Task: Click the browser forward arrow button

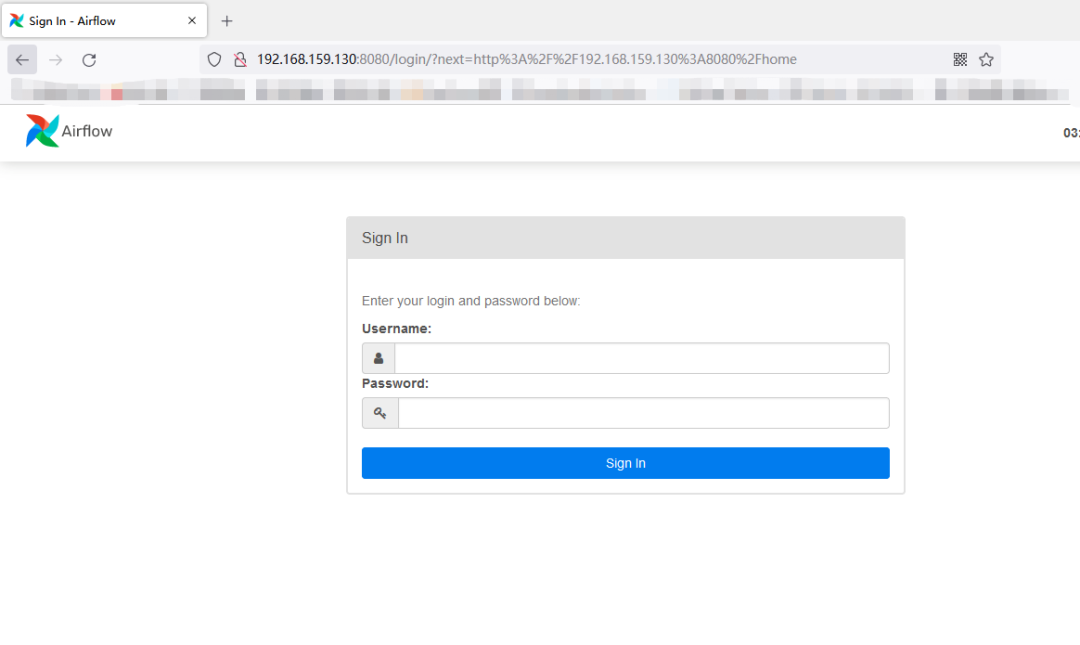Action: tap(56, 60)
